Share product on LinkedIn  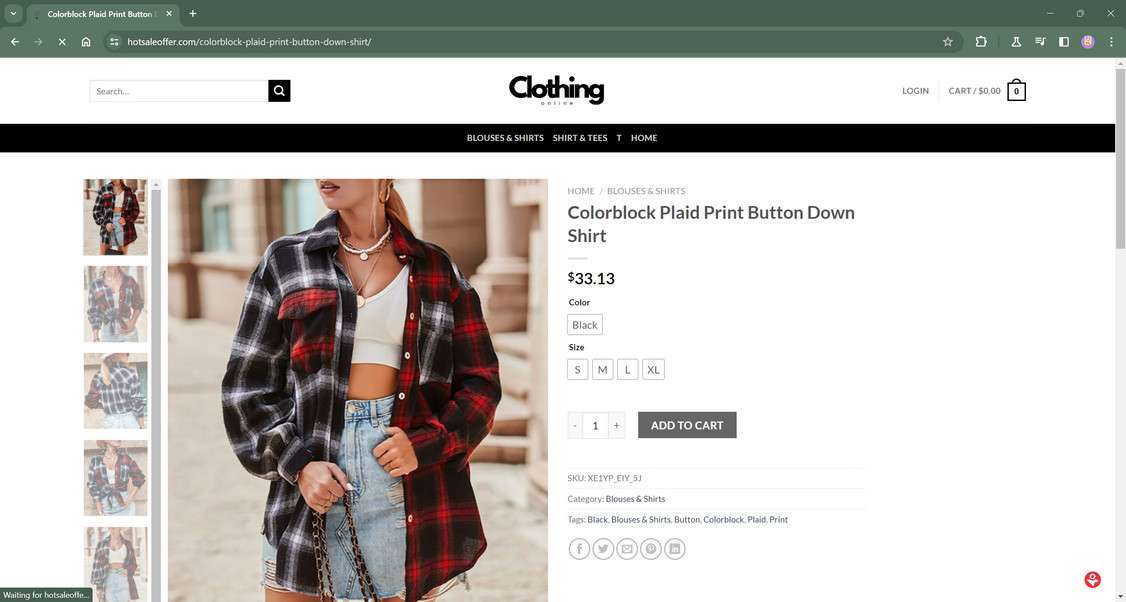(x=675, y=549)
